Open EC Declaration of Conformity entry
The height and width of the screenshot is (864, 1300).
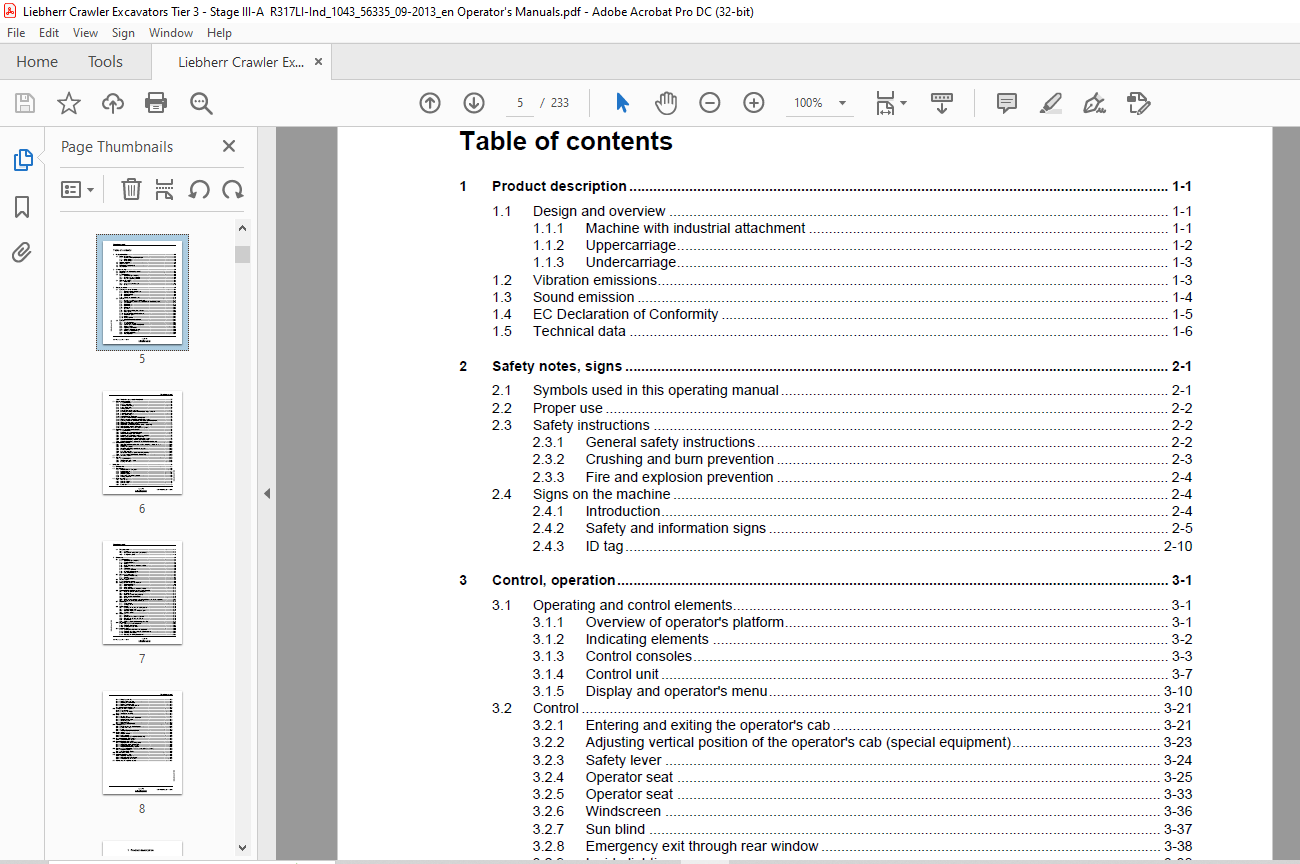tap(842, 314)
